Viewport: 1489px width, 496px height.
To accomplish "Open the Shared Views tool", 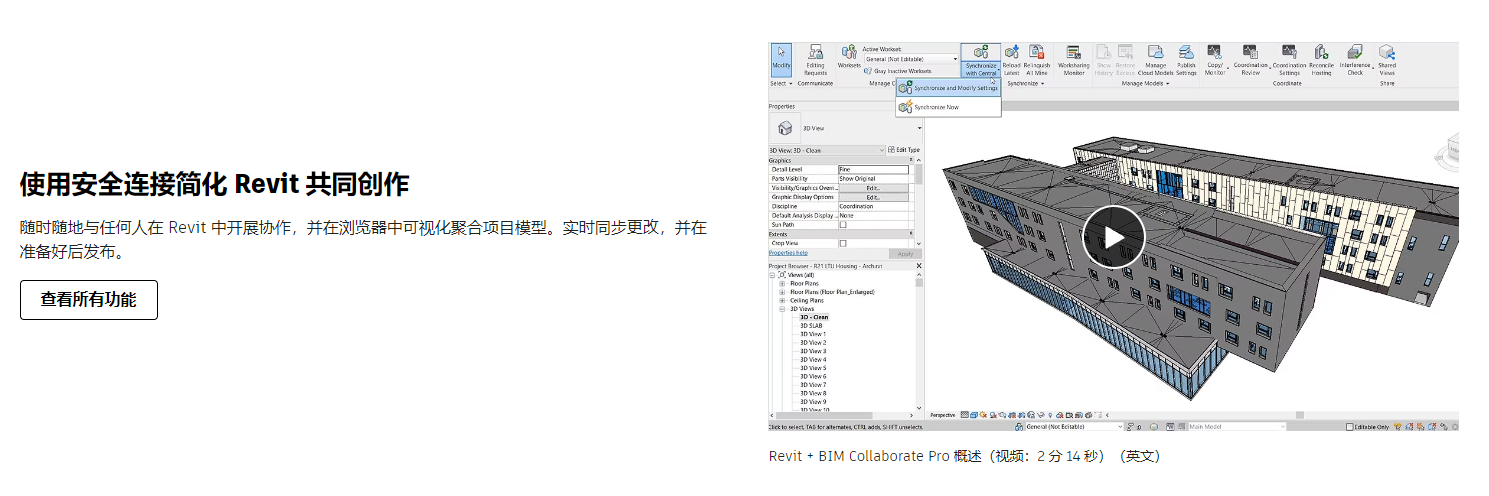I will pos(1387,59).
